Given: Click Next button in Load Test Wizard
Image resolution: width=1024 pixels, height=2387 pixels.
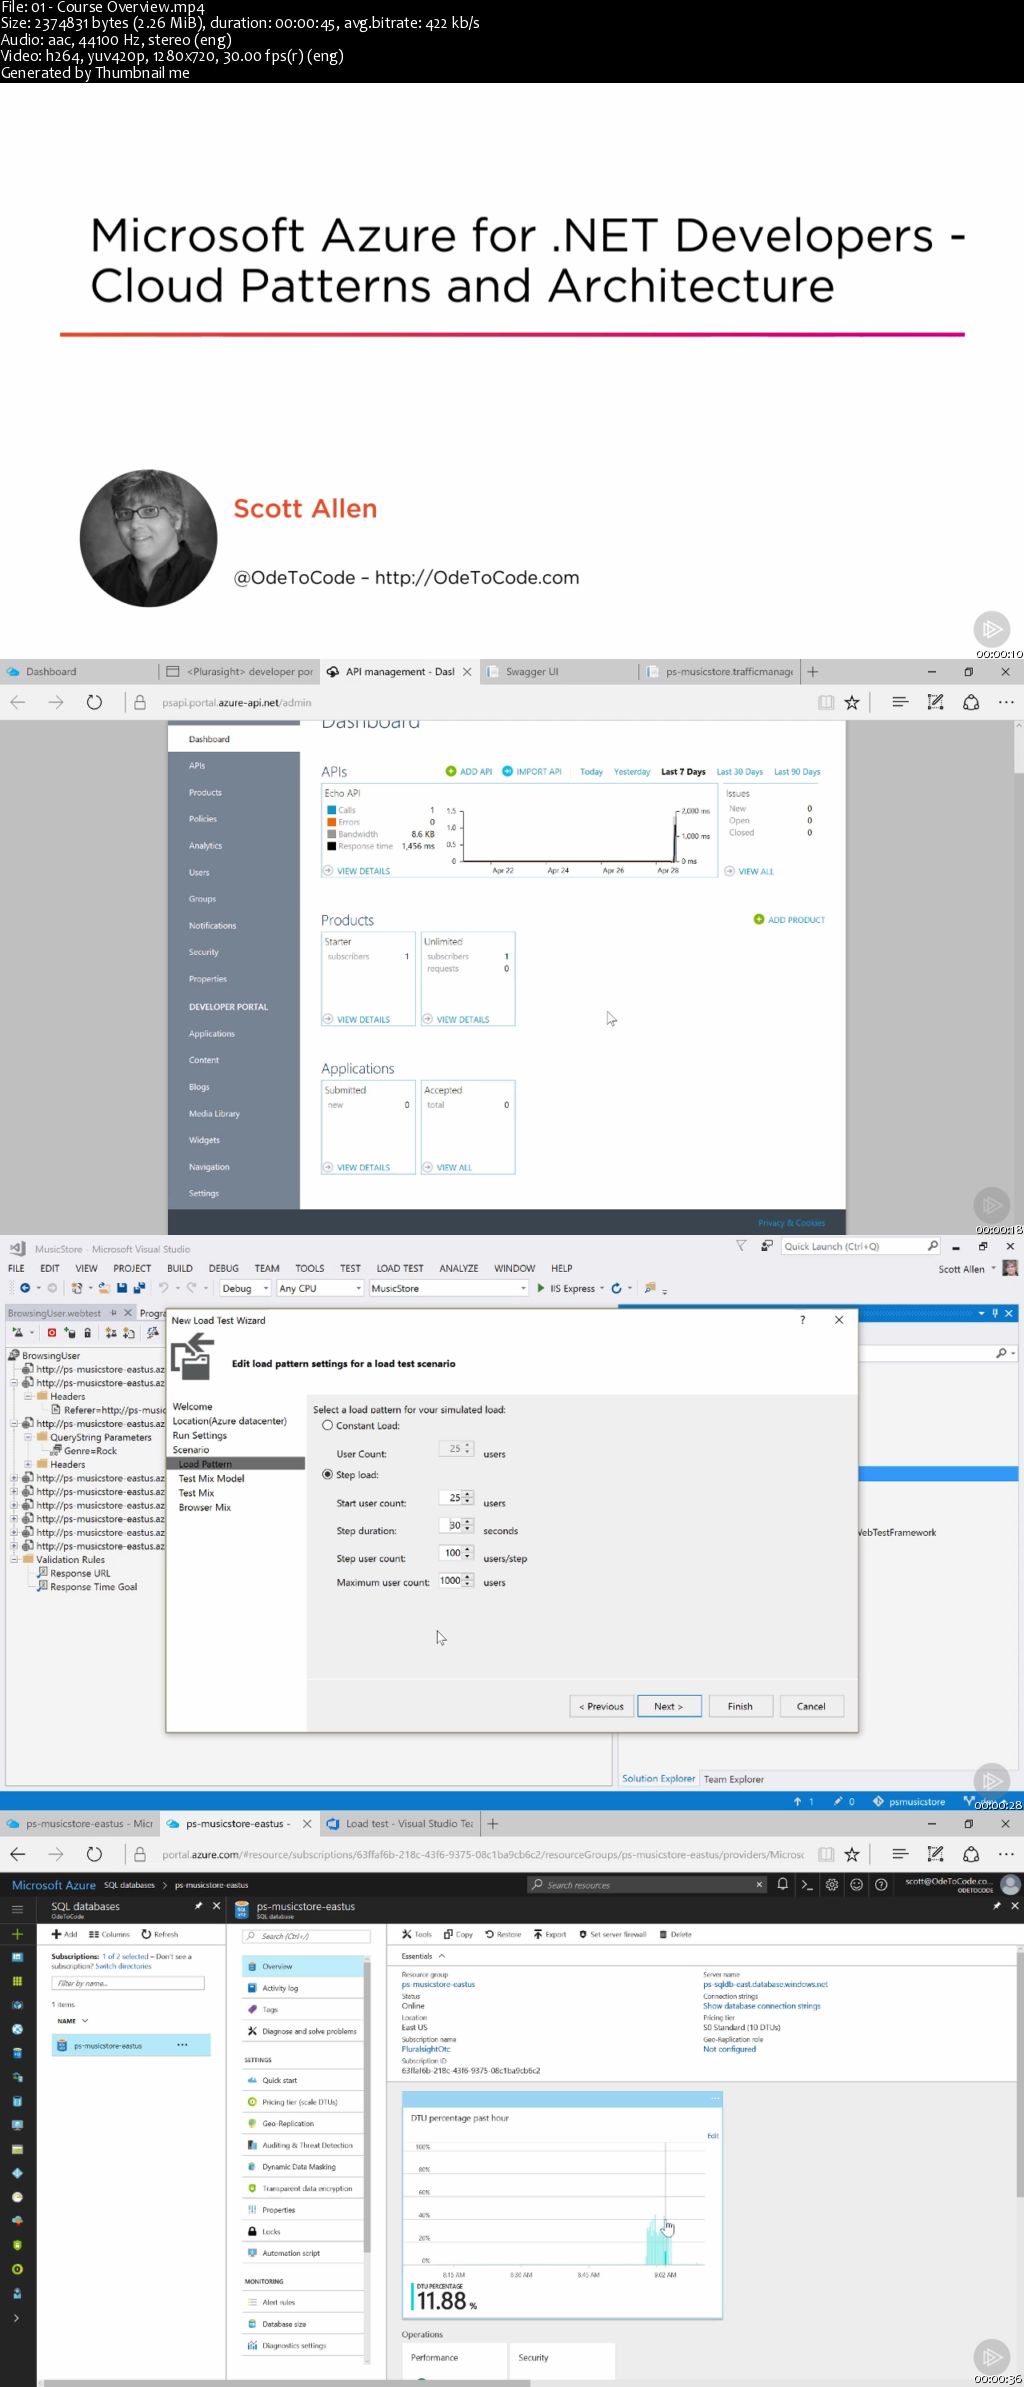Looking at the screenshot, I should 669,1706.
